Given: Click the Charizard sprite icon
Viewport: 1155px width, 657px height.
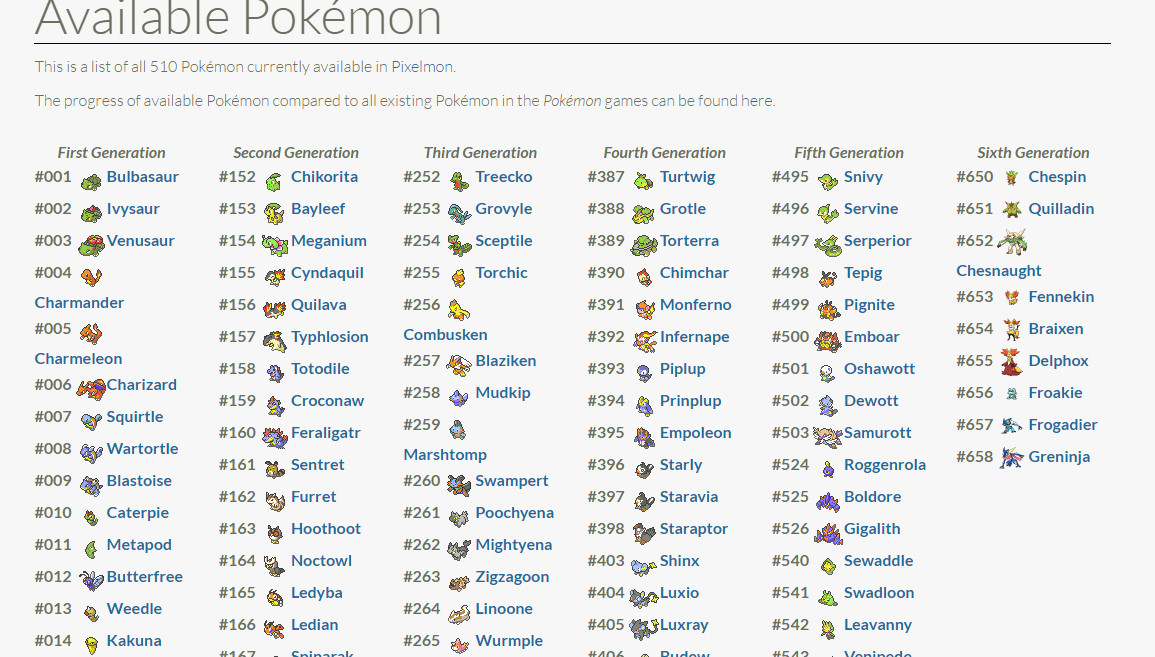Looking at the screenshot, I should [x=91, y=388].
